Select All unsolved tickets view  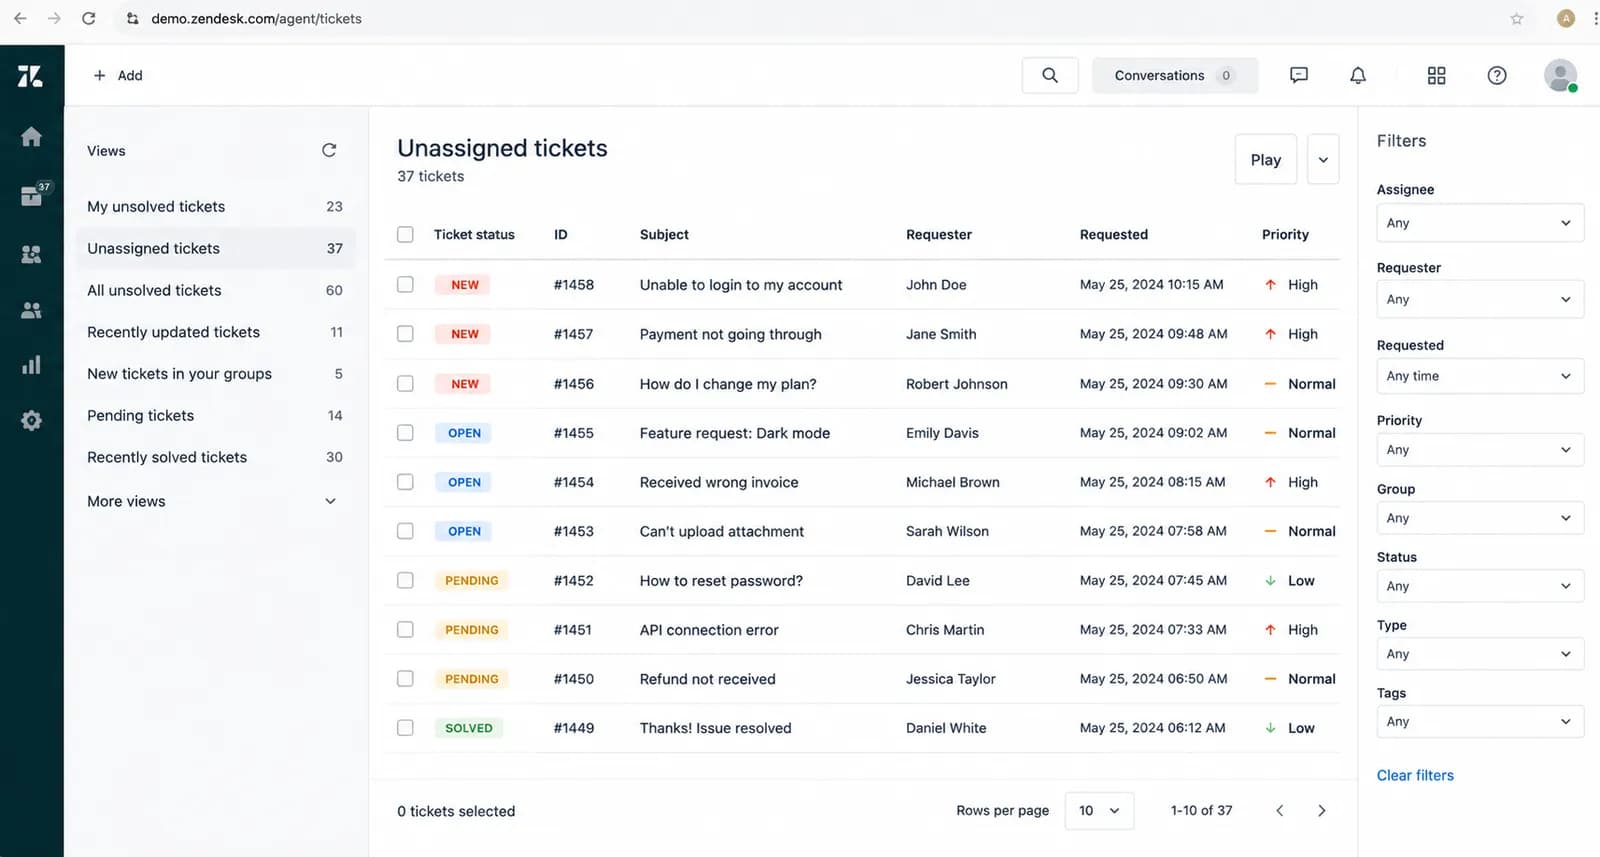215,290
